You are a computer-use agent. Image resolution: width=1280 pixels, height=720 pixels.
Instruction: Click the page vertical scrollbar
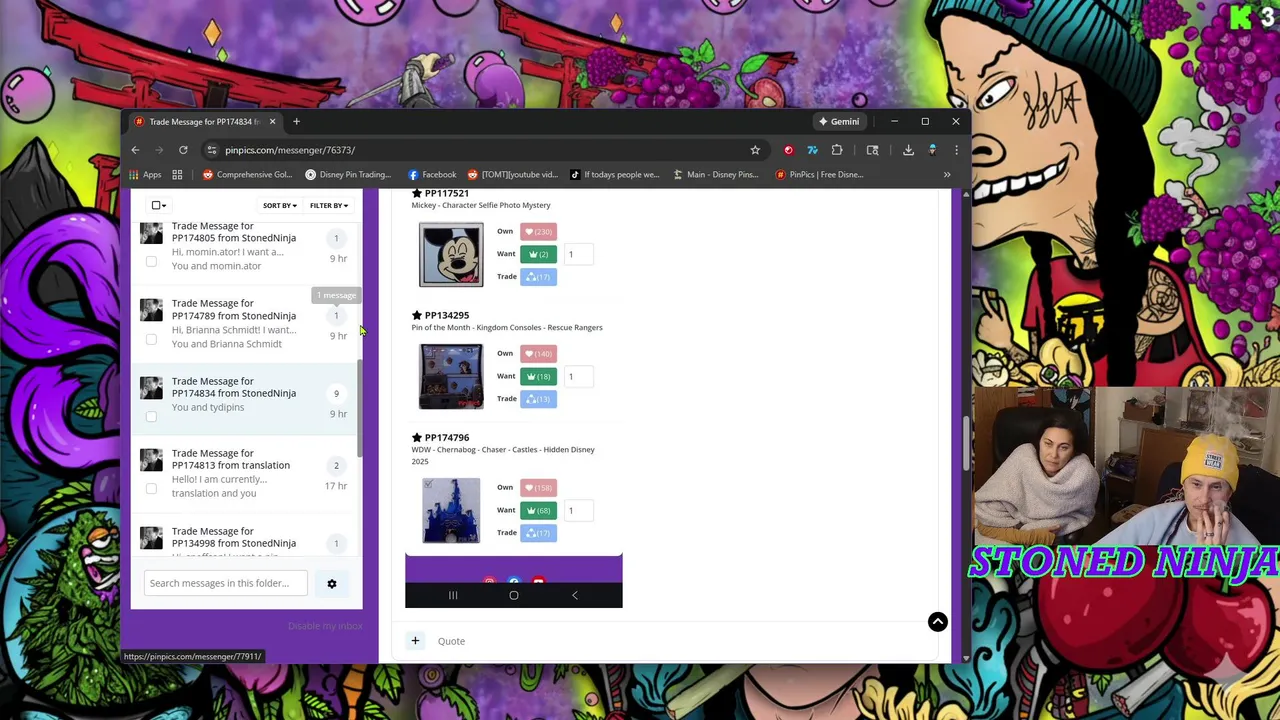tap(965, 444)
